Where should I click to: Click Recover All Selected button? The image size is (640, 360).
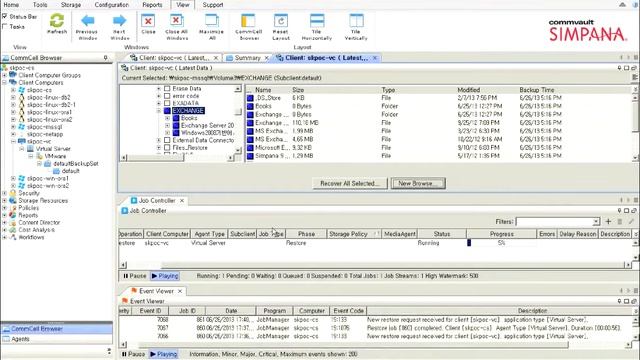pyautogui.click(x=350, y=183)
